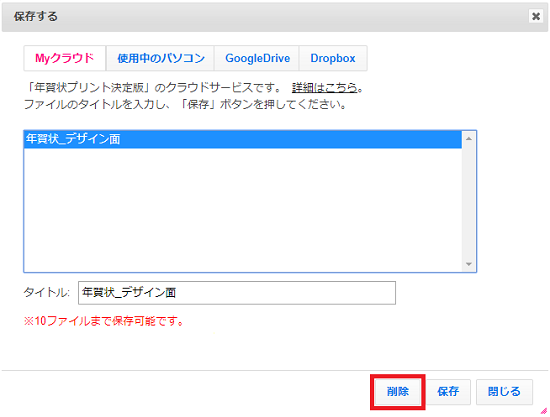This screenshot has height=417, width=550.
Task: Switch to the Dropbox tab
Action: pos(333,58)
